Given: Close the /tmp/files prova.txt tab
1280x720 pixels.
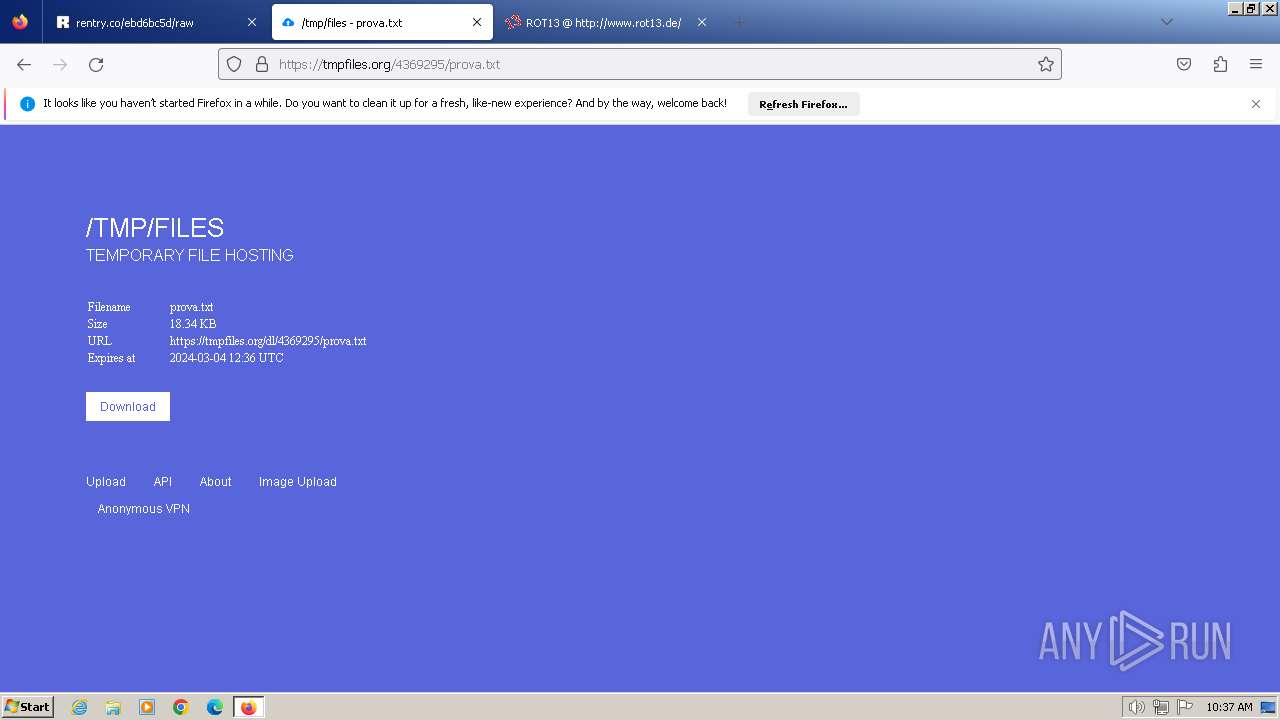Looking at the screenshot, I should [x=477, y=22].
